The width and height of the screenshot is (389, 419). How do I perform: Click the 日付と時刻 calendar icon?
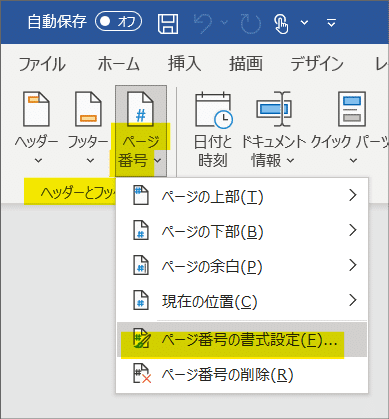tap(213, 110)
